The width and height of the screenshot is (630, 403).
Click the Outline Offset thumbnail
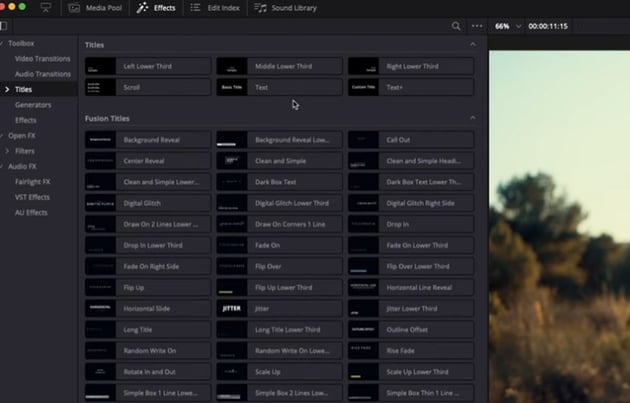click(363, 330)
